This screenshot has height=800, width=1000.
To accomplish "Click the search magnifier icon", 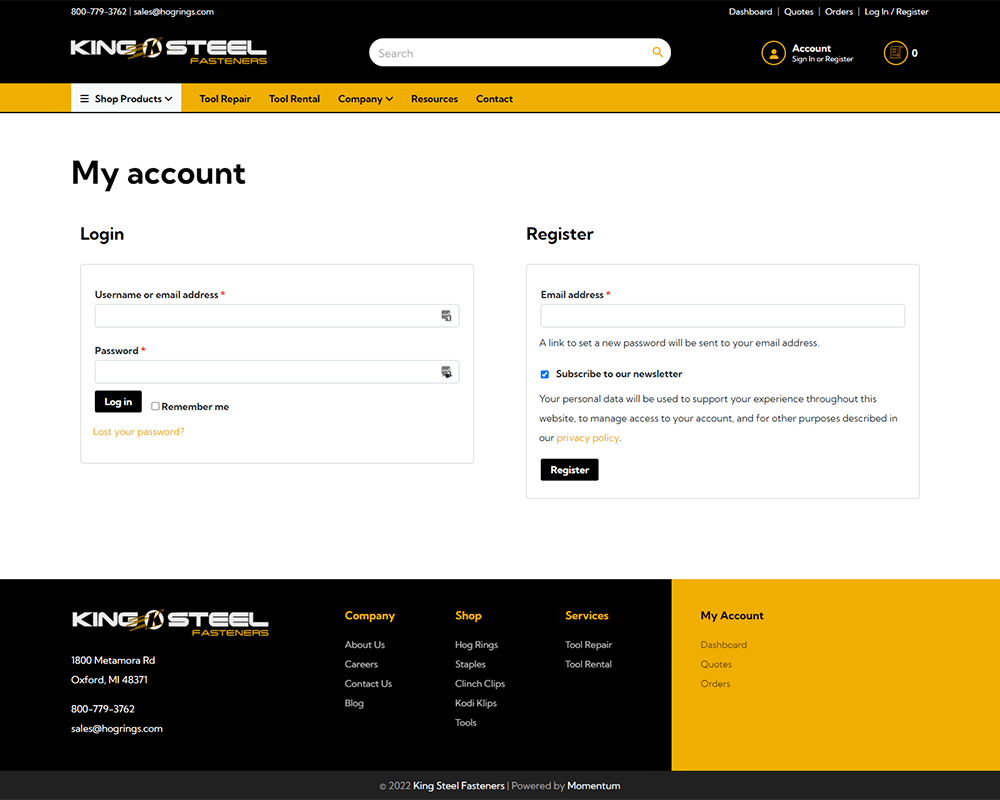I will coord(657,52).
